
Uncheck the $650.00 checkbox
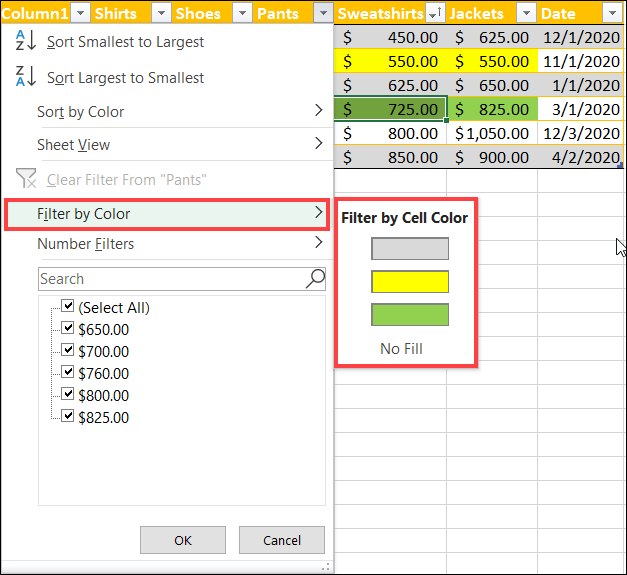pyautogui.click(x=68, y=328)
